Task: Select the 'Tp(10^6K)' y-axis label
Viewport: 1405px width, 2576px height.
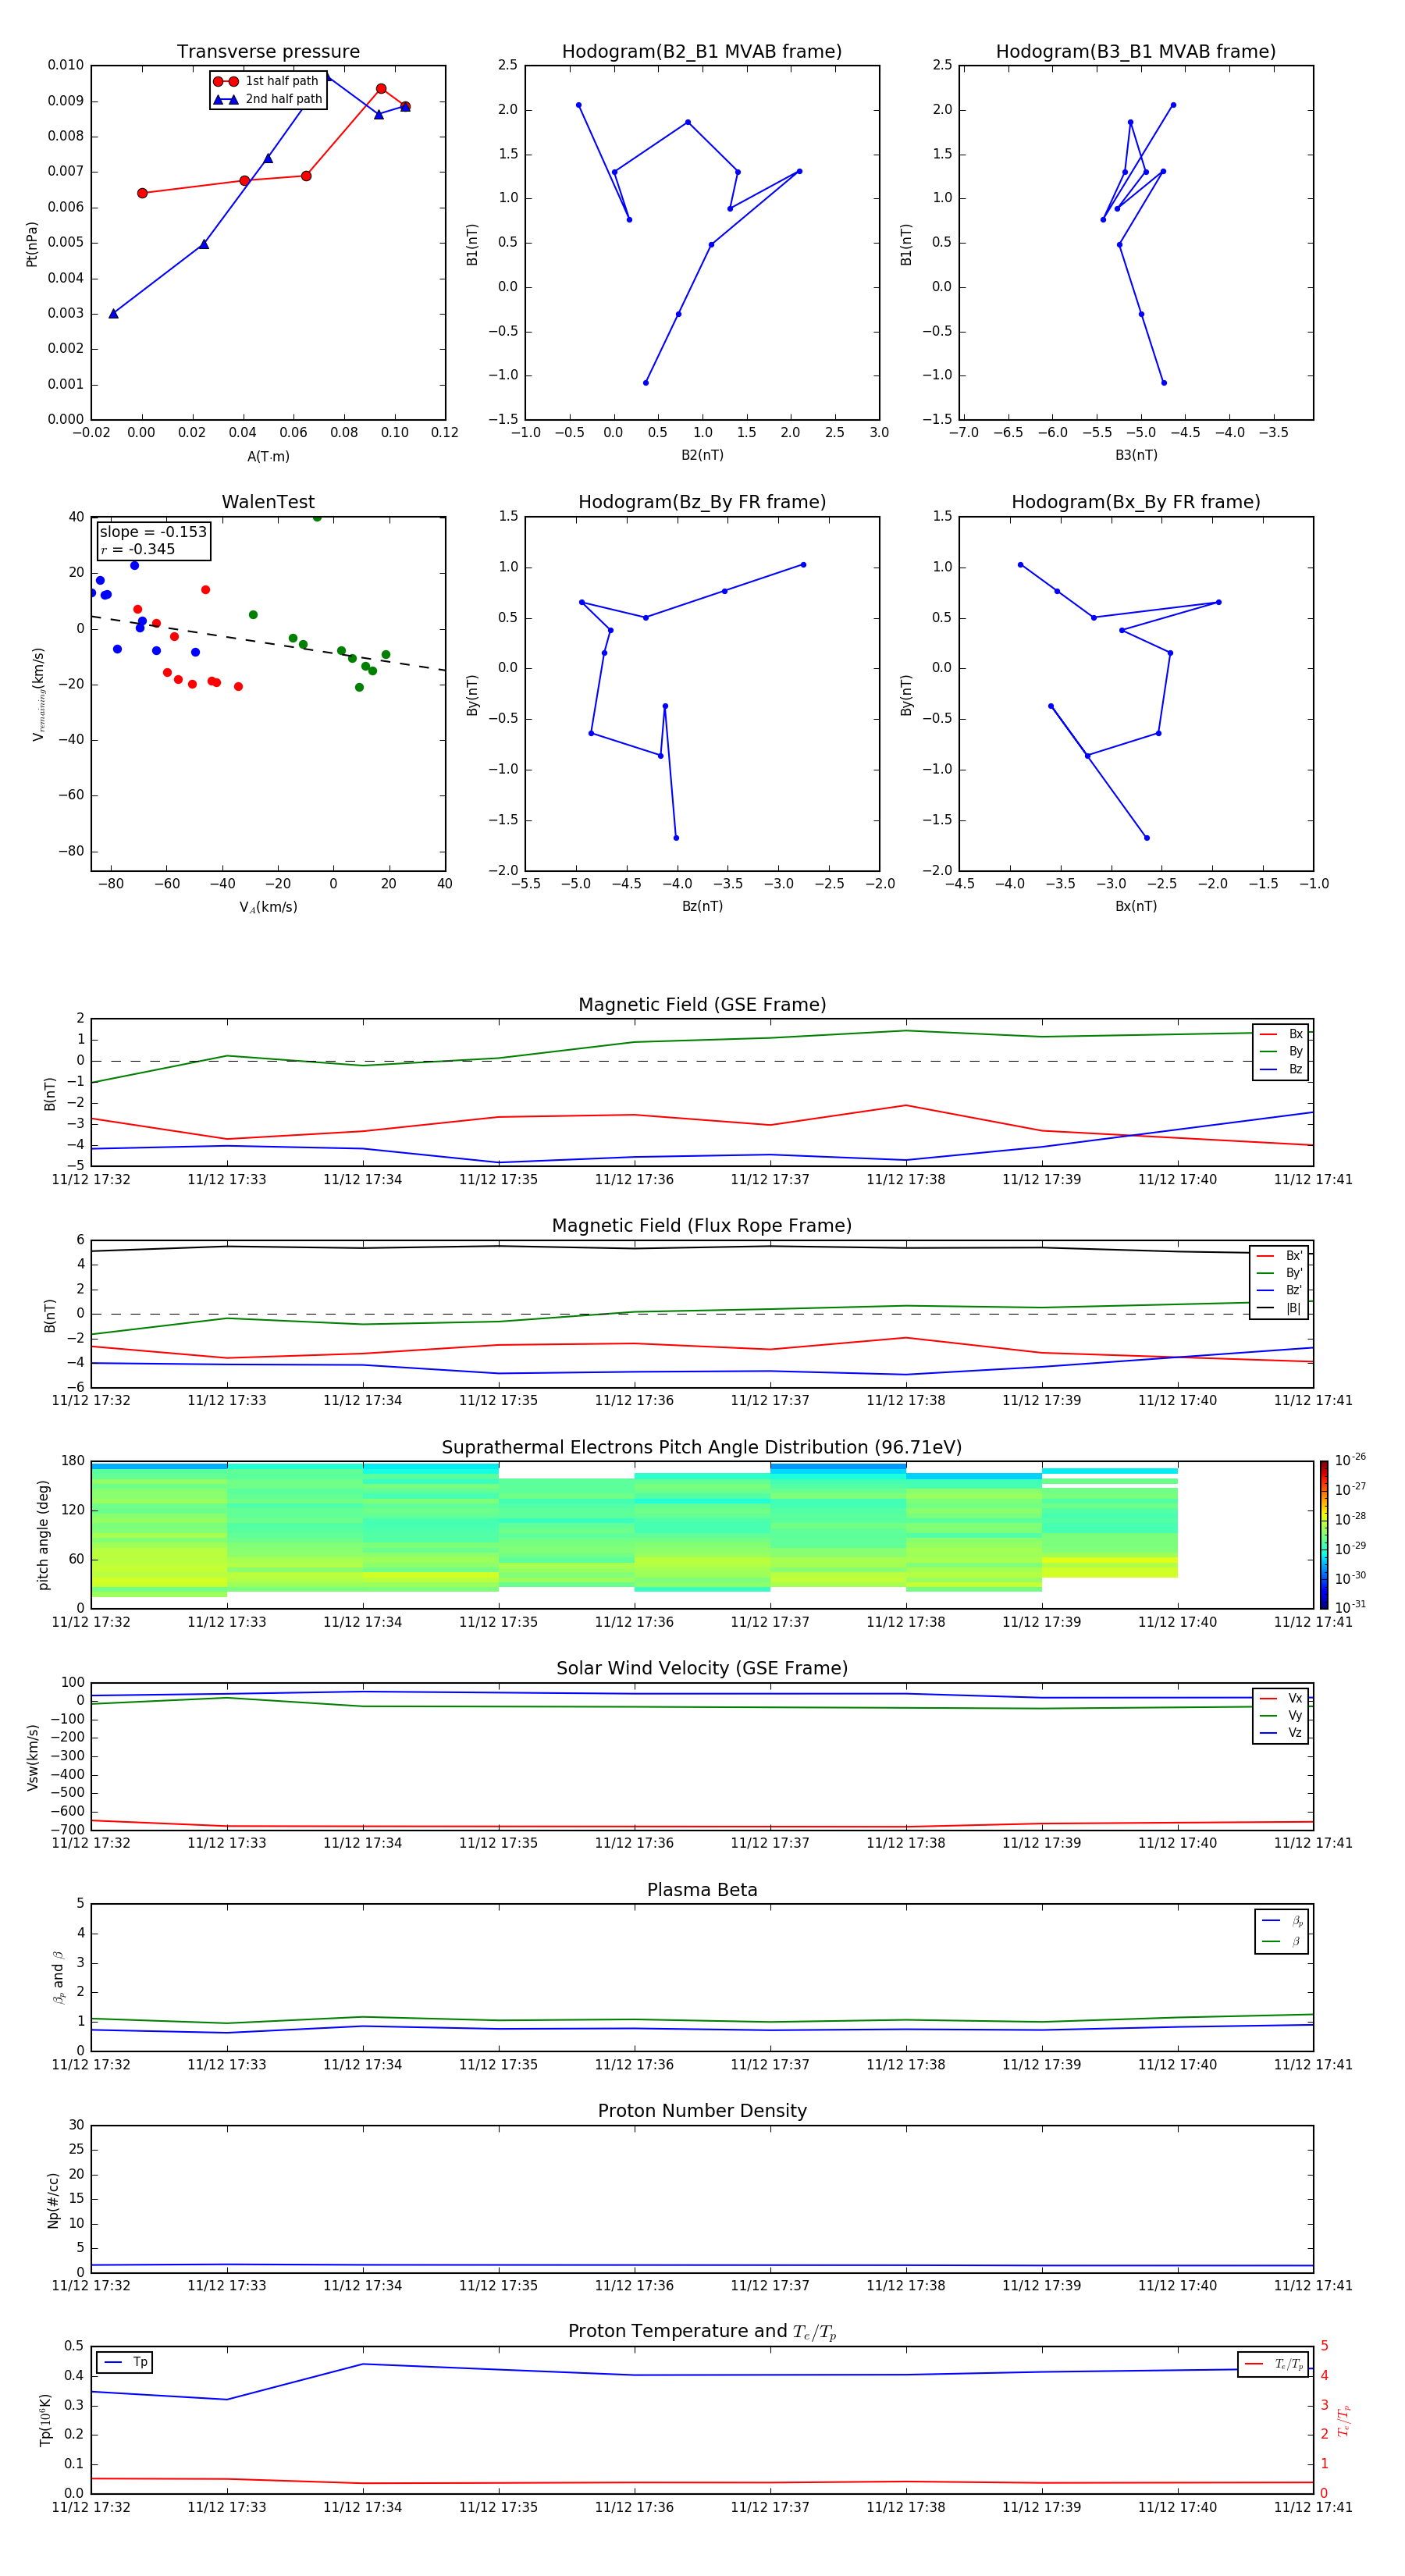Action: (45, 2420)
